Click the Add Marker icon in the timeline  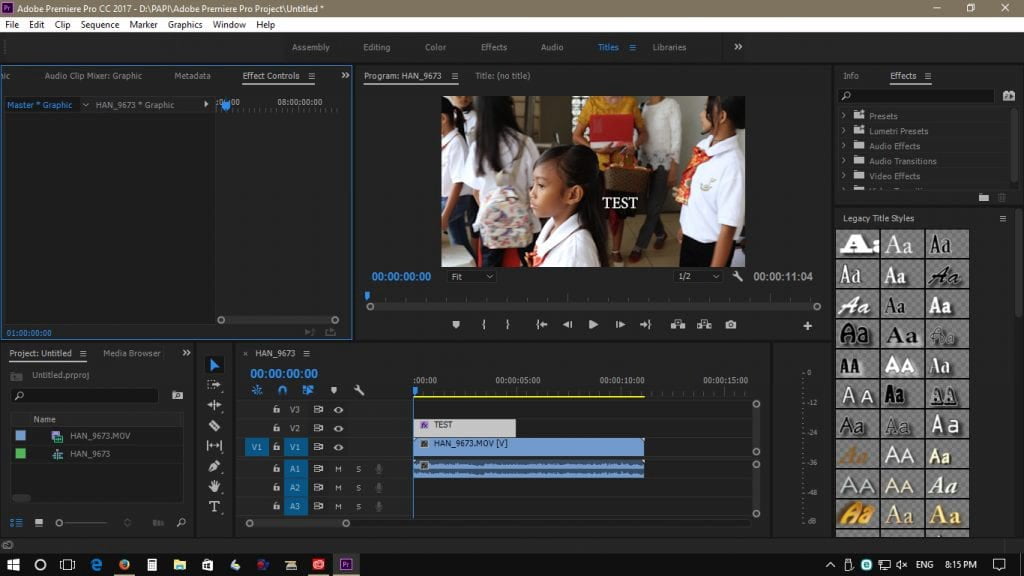click(334, 390)
